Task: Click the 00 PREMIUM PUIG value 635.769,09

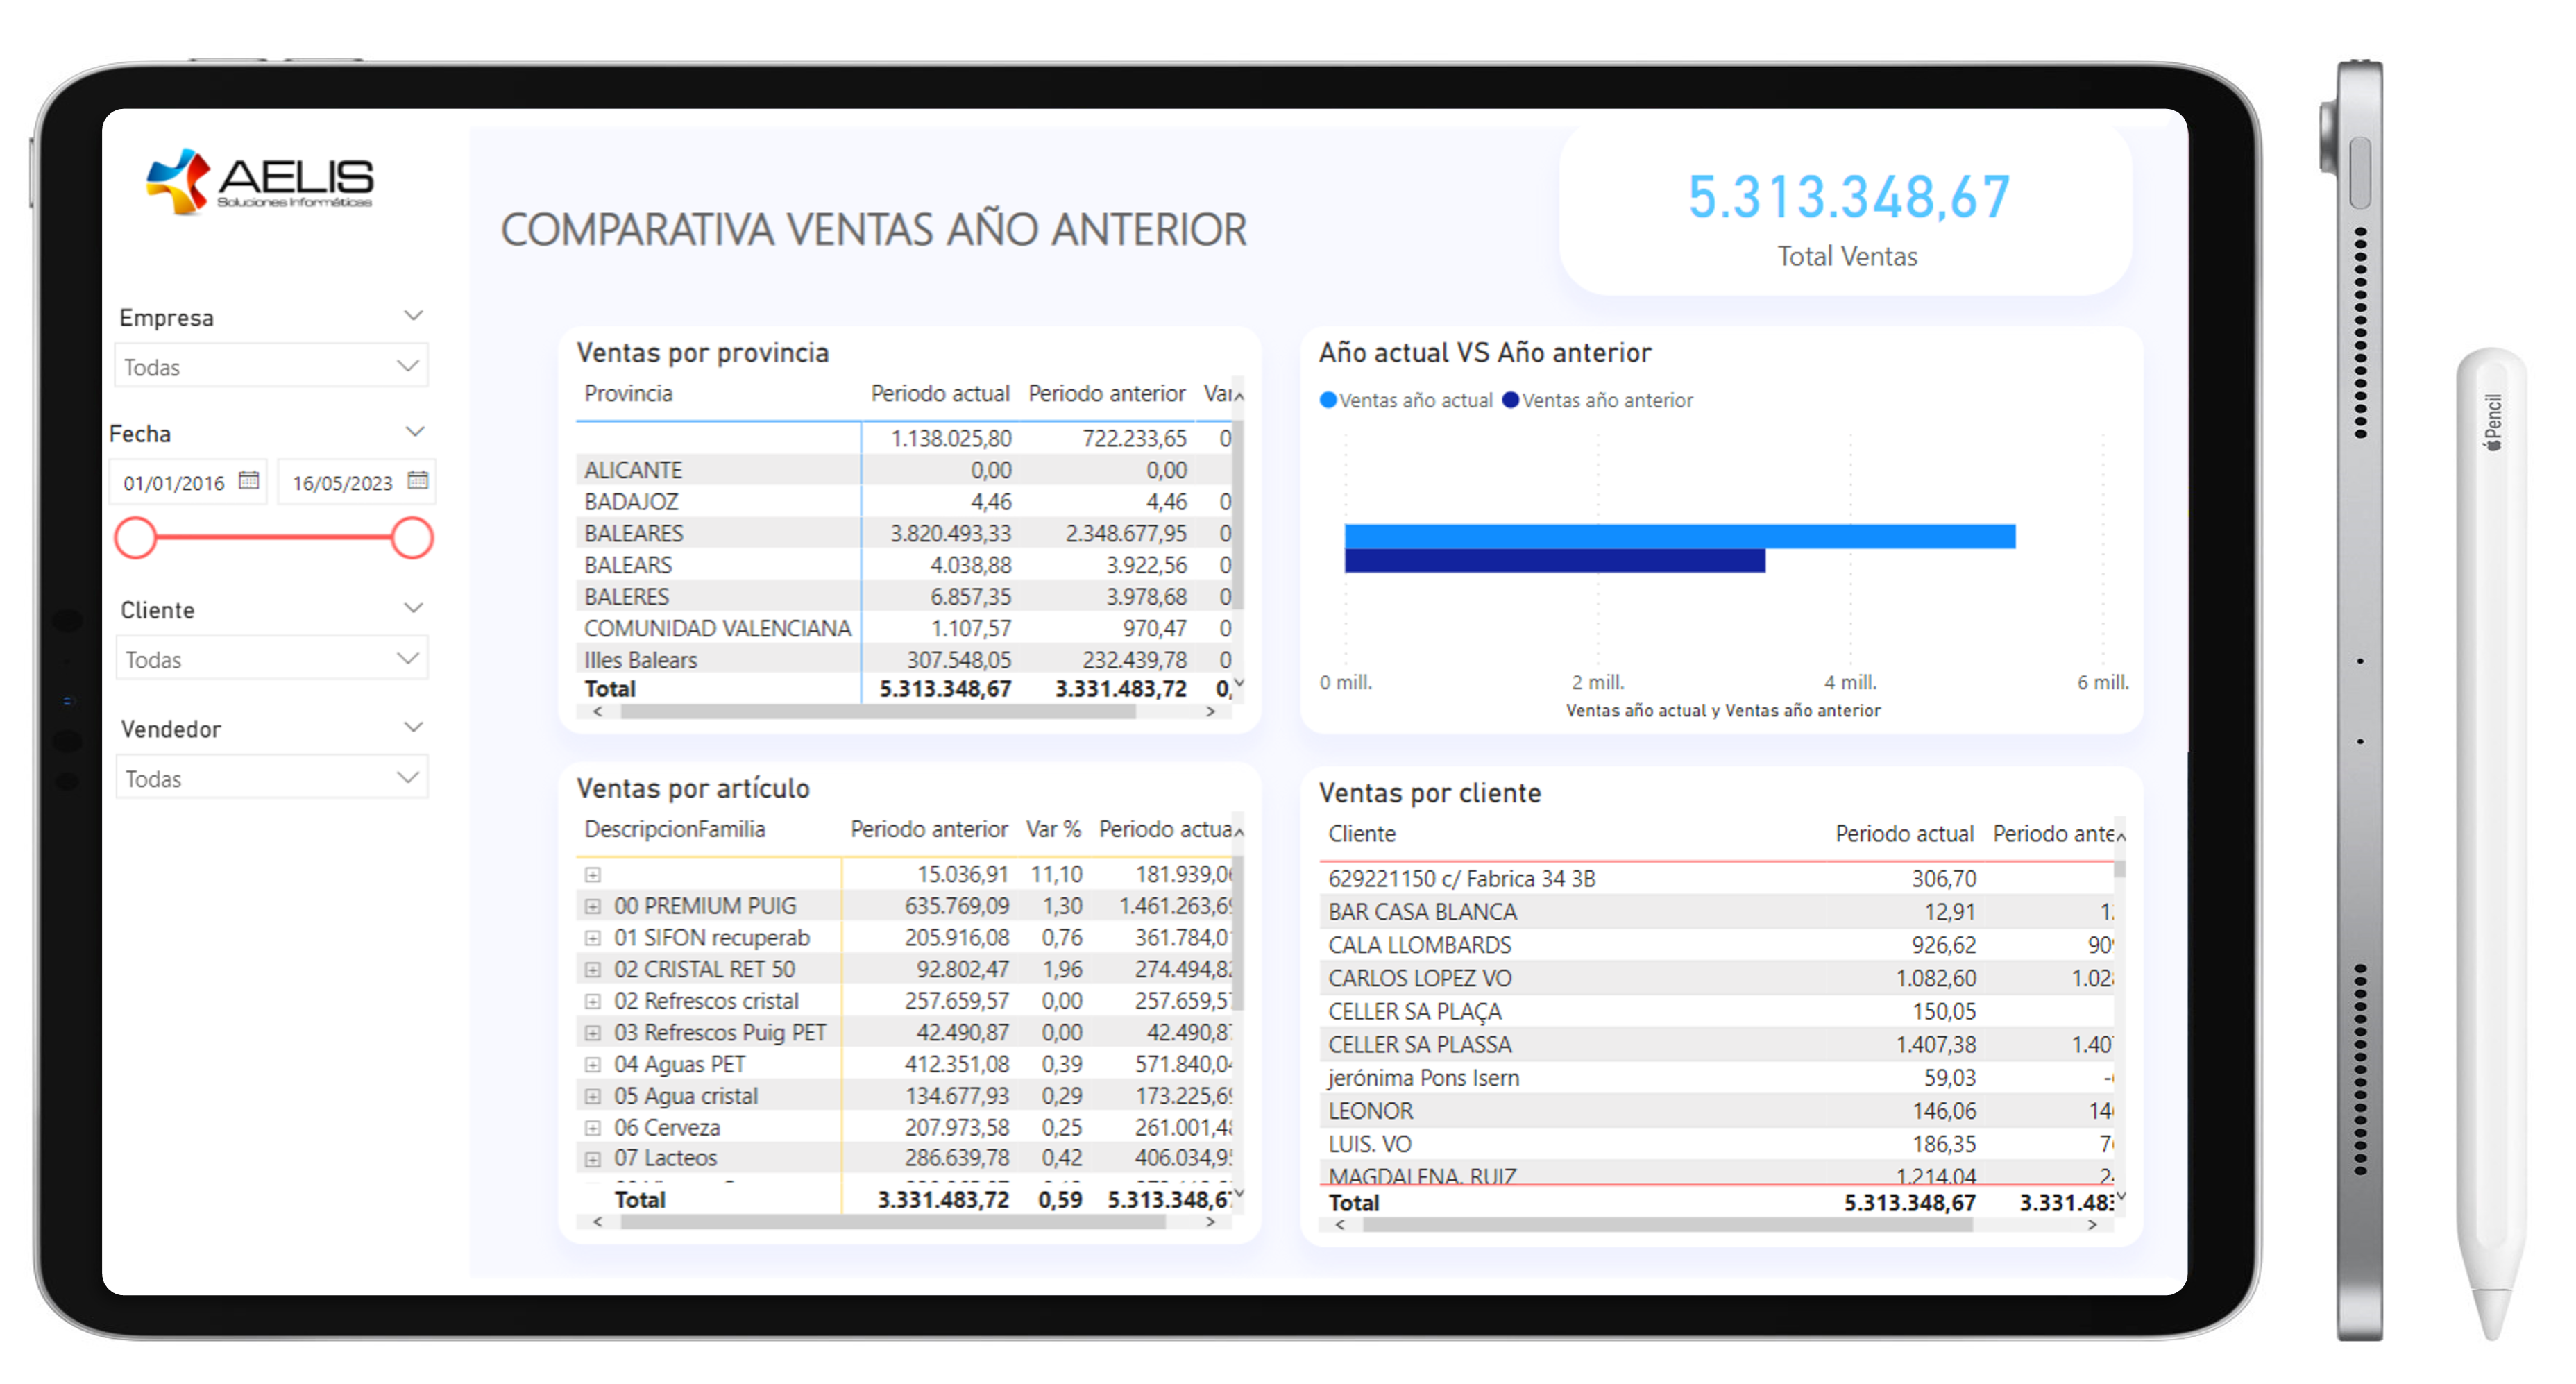Action: [957, 906]
